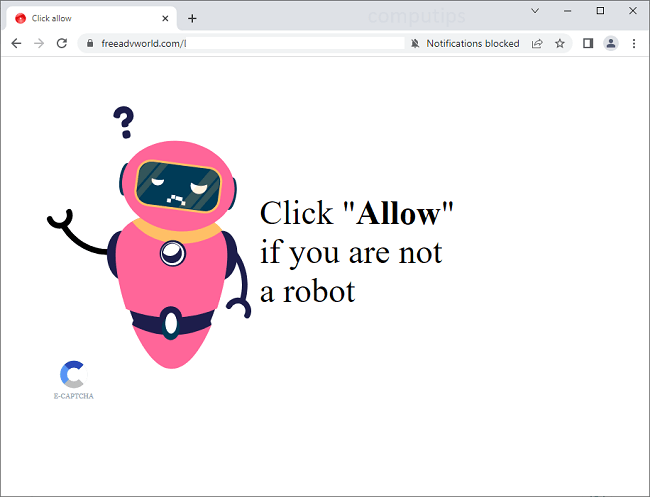The width and height of the screenshot is (650, 497).
Task: Click the forward navigation arrow
Action: 39,44
